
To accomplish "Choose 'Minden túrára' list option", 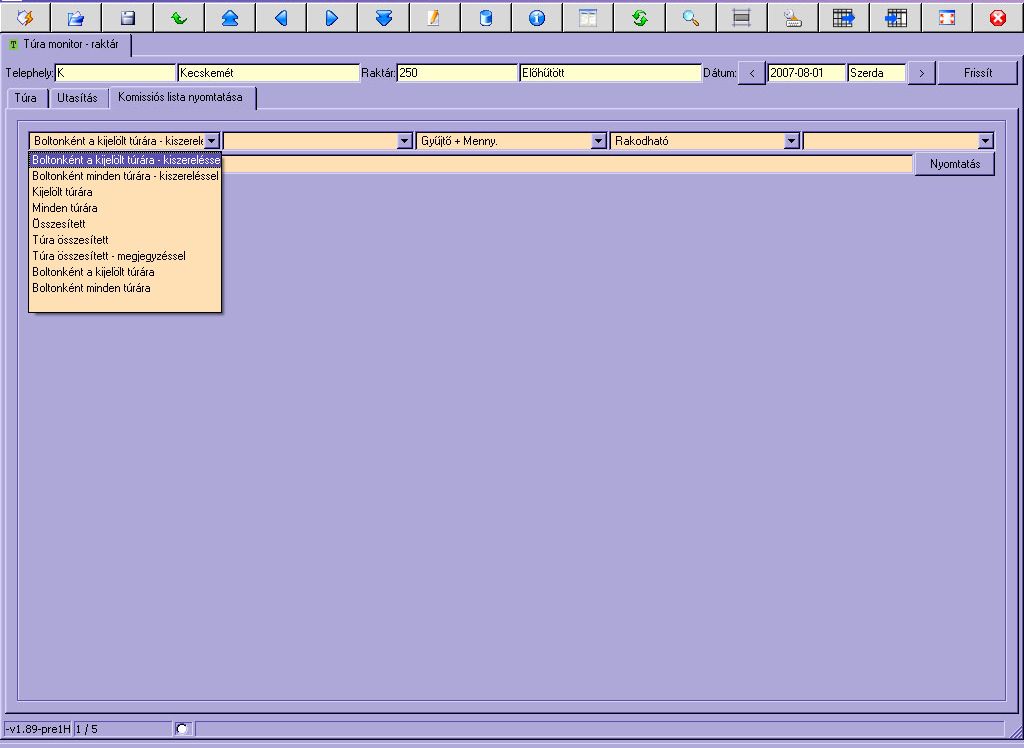I will (65, 208).
